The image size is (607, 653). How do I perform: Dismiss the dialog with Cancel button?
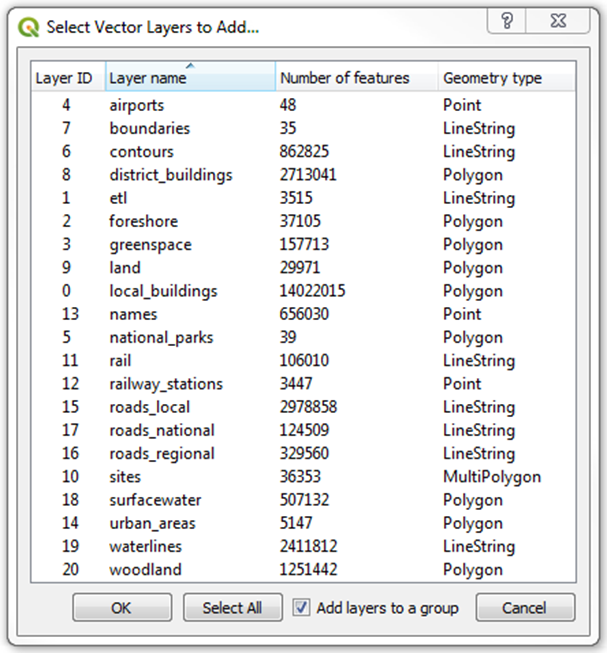tap(525, 608)
